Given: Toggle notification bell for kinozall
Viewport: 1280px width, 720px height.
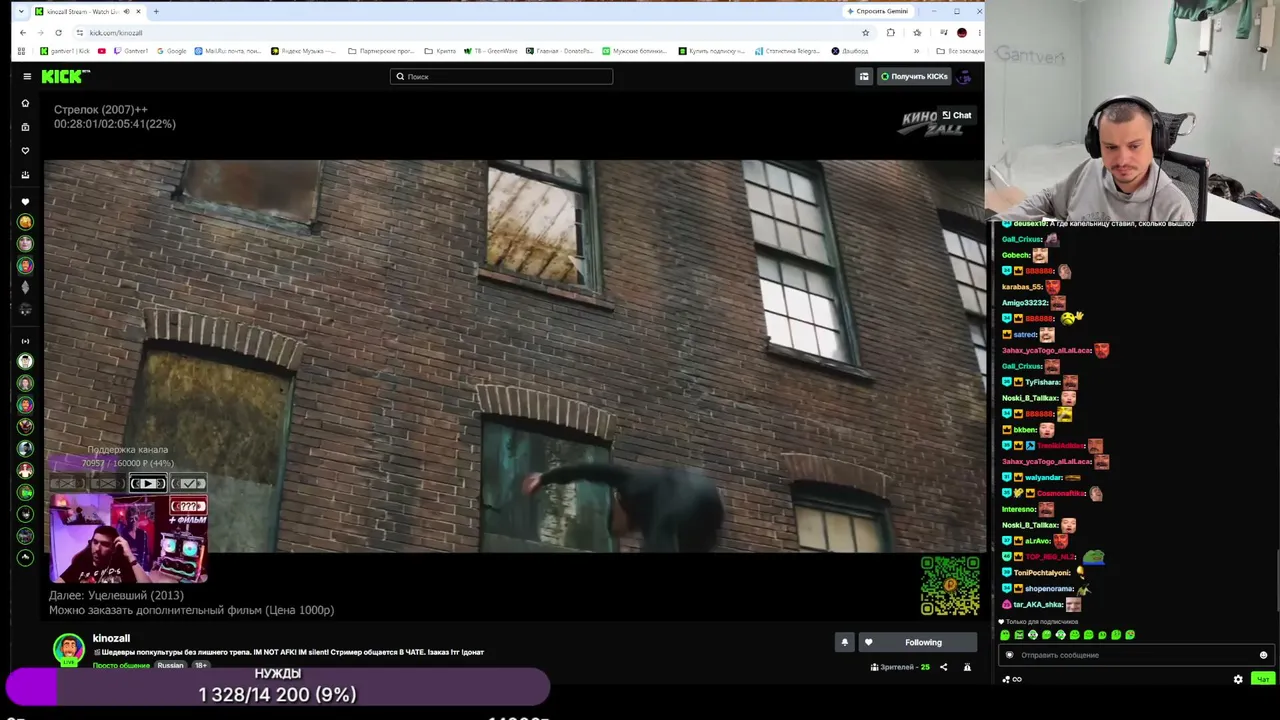Looking at the screenshot, I should pyautogui.click(x=844, y=642).
